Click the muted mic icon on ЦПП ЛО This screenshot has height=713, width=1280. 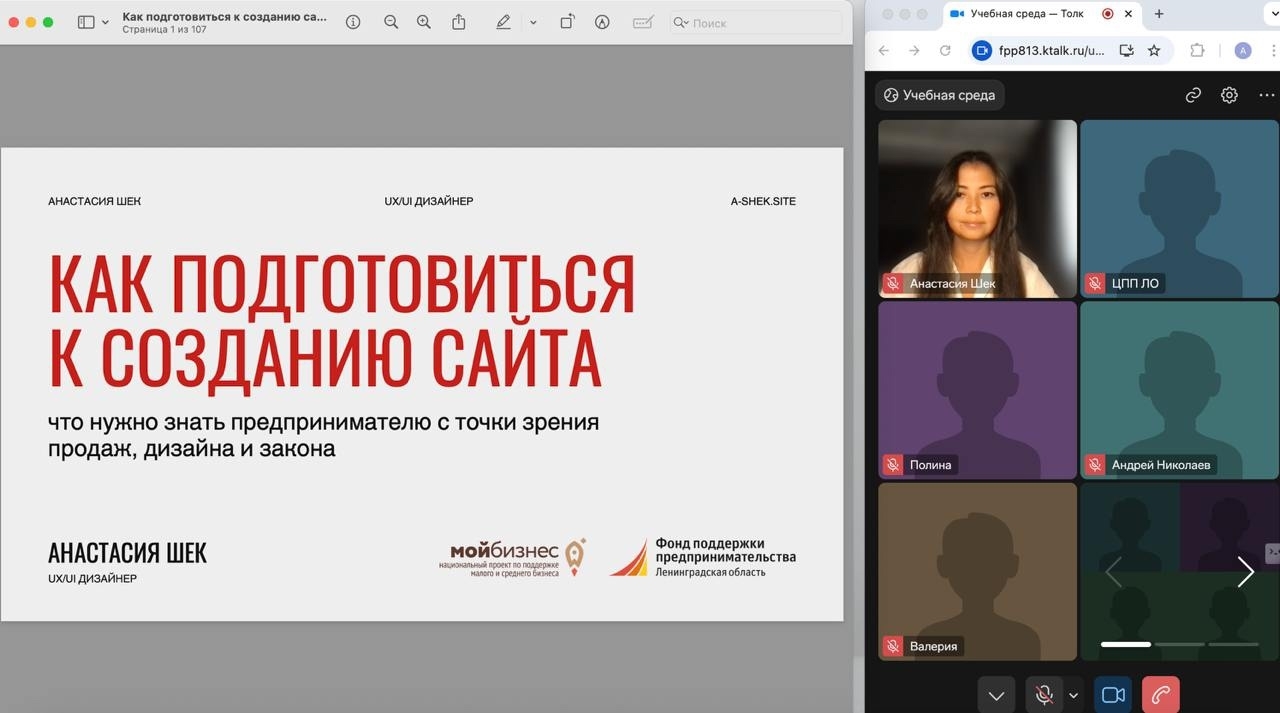(1095, 284)
